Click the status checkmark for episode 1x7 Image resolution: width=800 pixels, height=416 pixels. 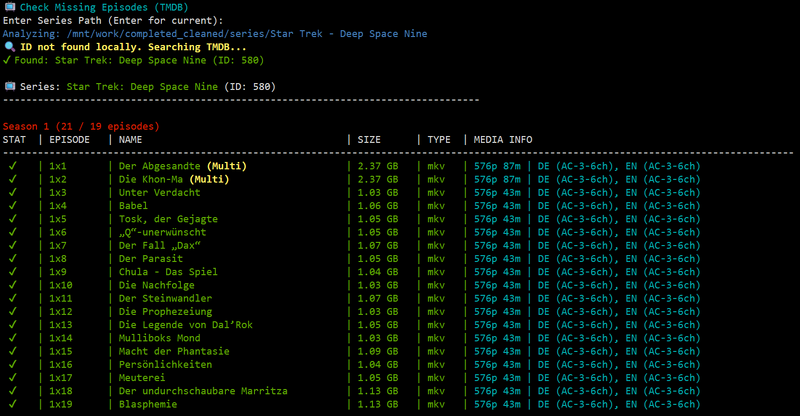13,245
